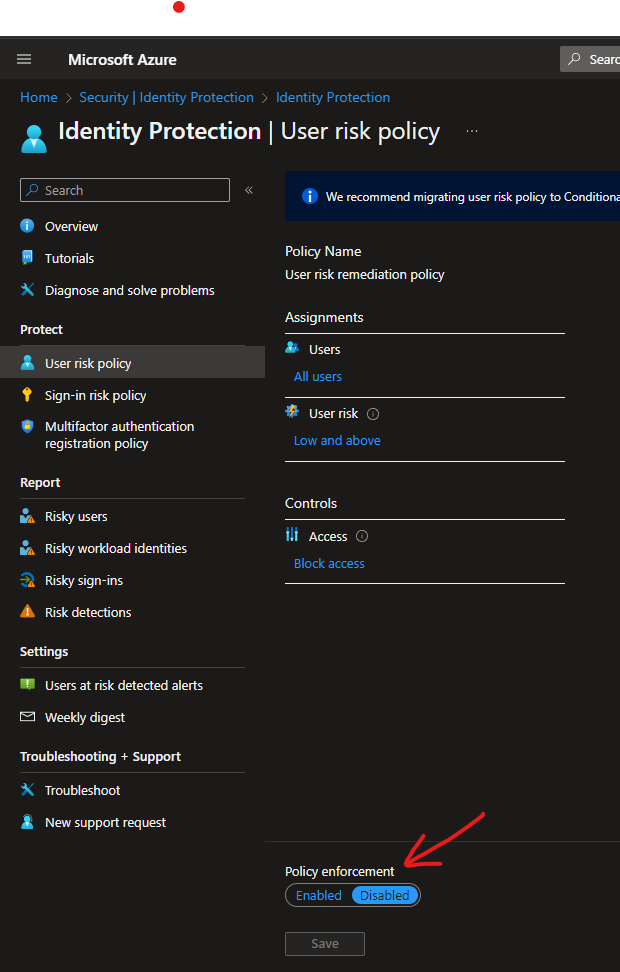Open Weekly digest settings
The height and width of the screenshot is (972, 620).
tap(85, 718)
